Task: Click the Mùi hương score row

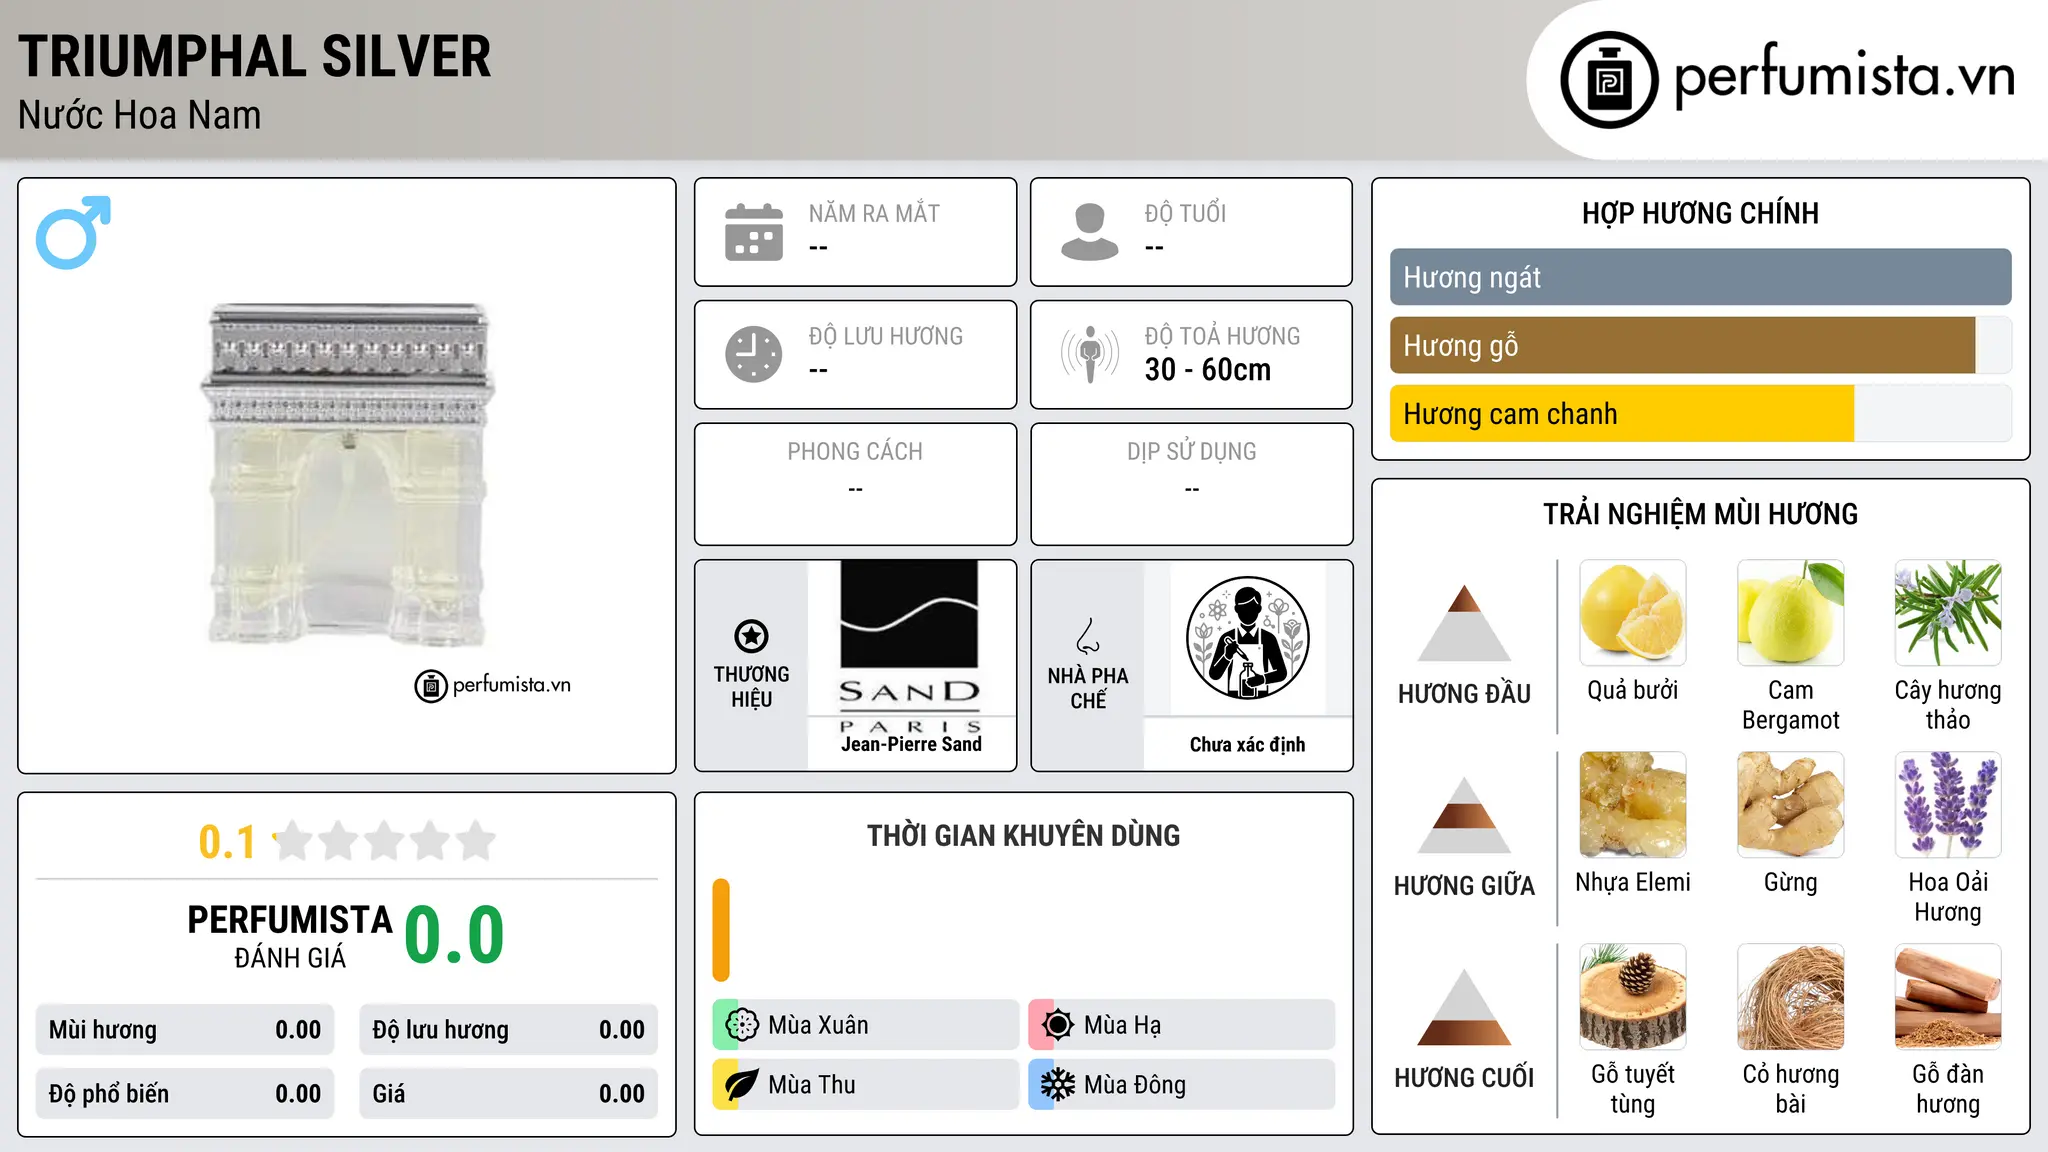Action: point(185,1030)
